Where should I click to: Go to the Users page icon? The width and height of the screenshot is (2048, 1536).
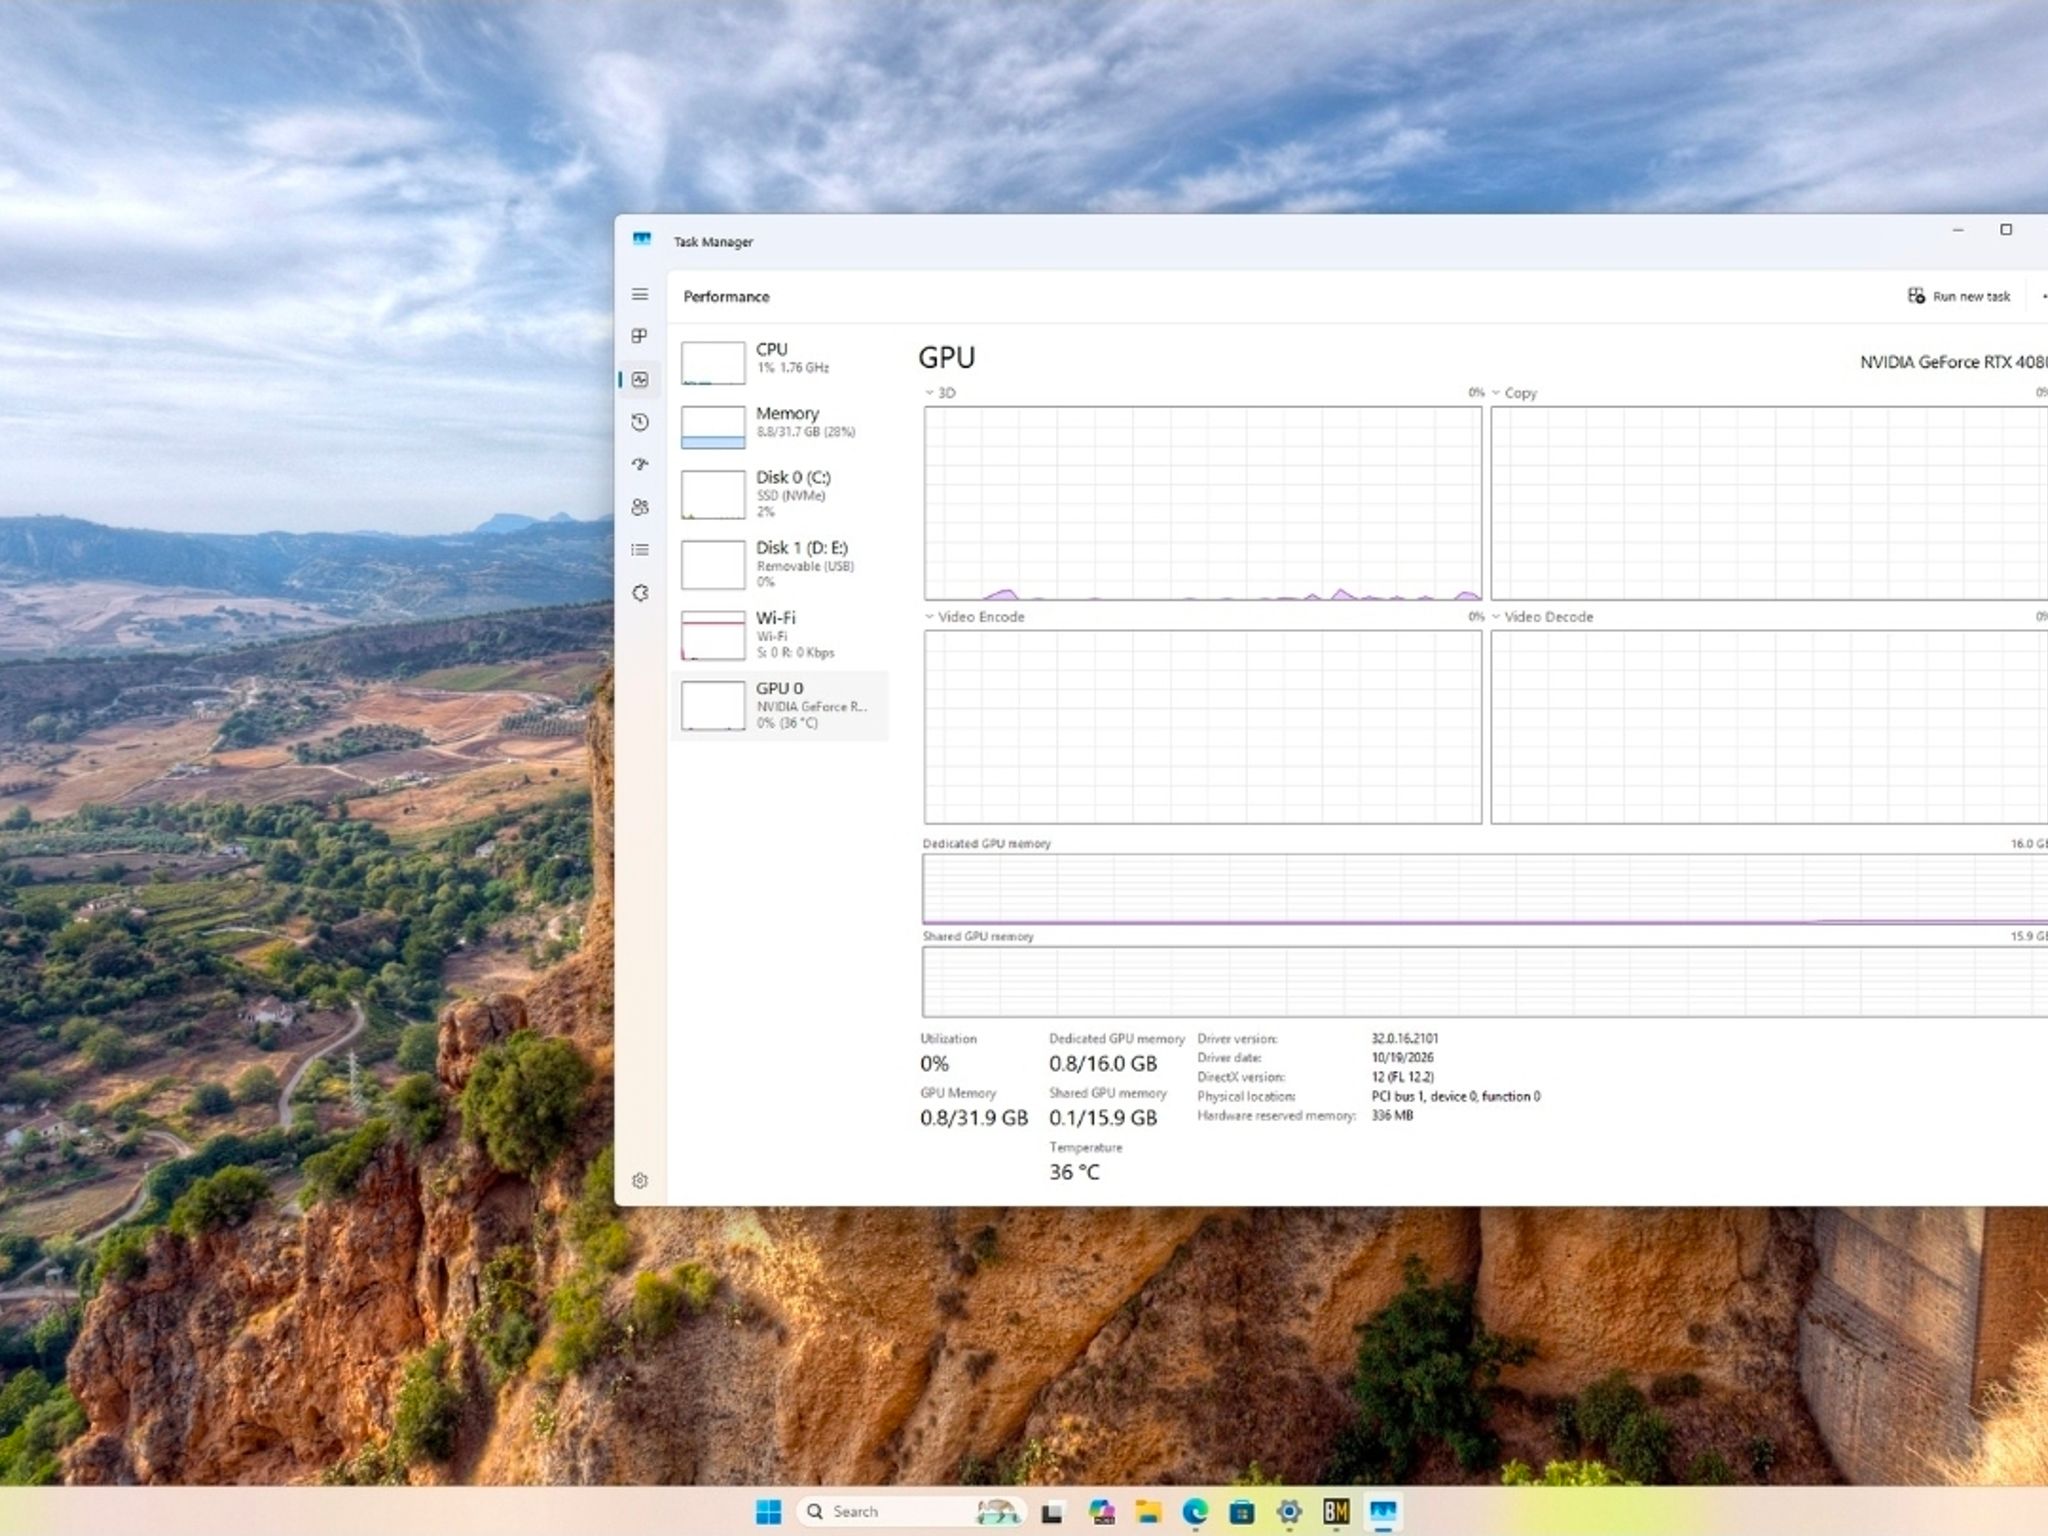[640, 507]
